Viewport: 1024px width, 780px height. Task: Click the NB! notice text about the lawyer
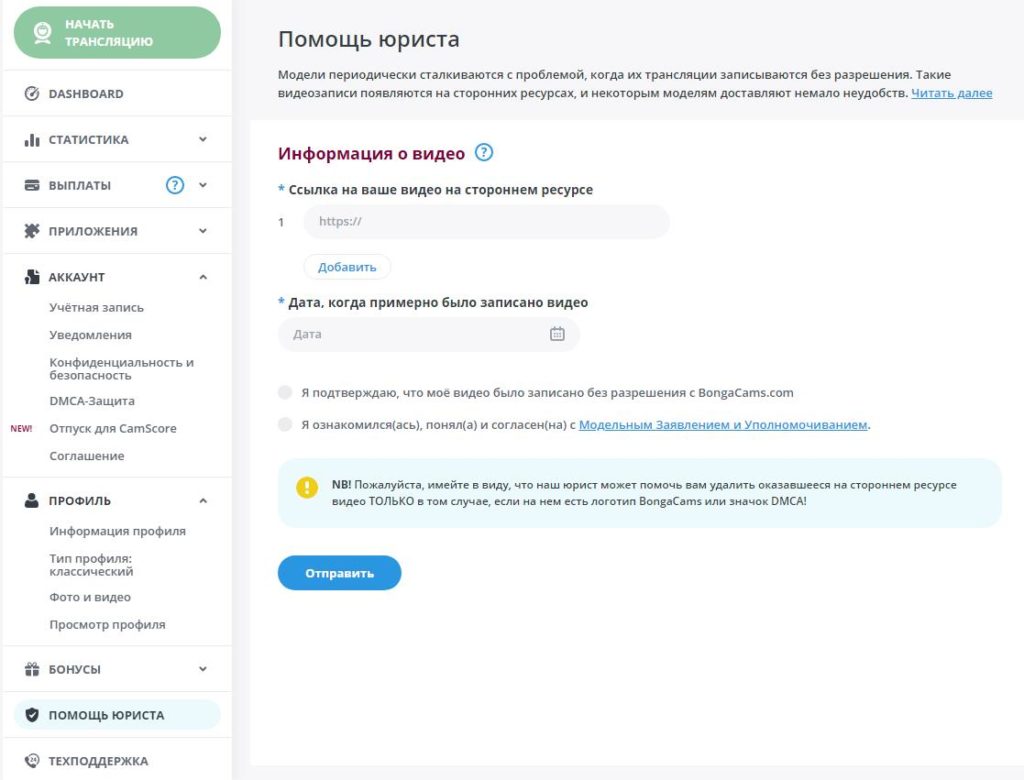point(644,493)
